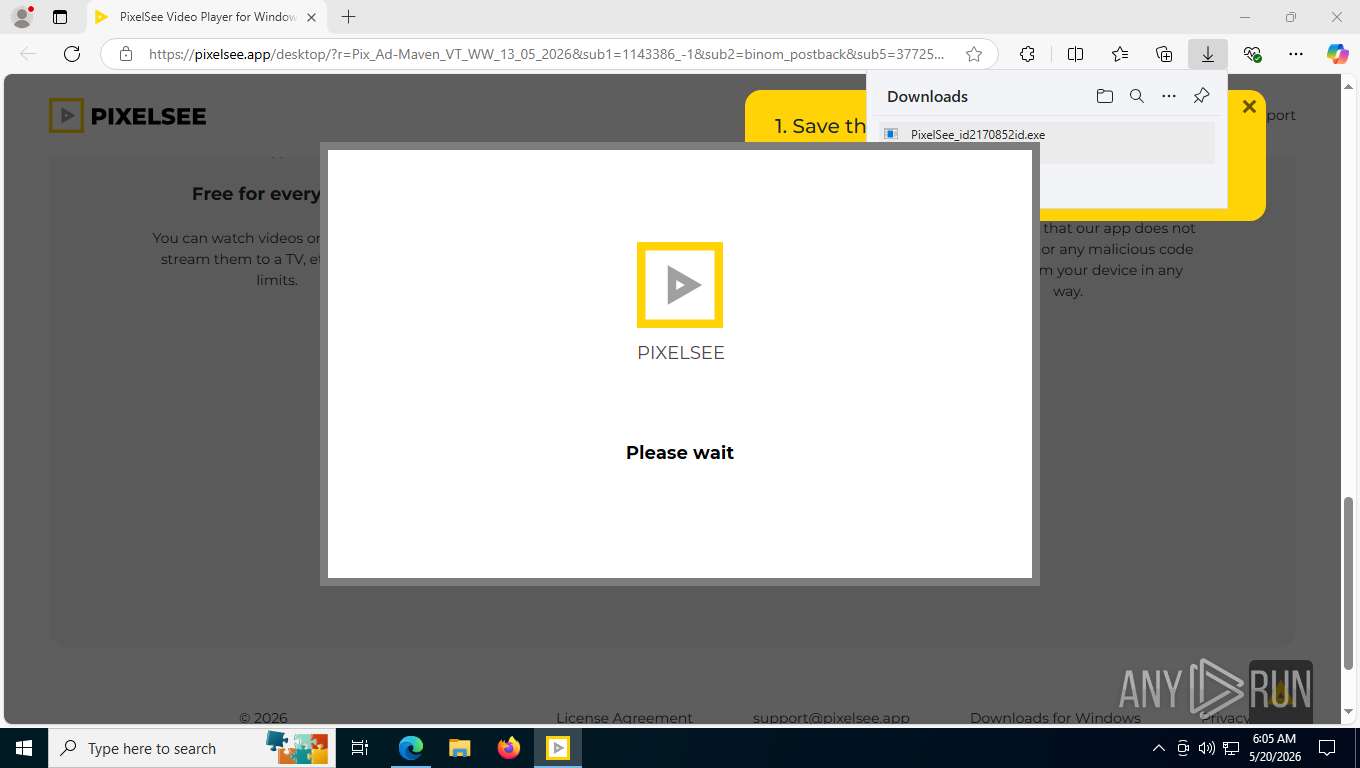Show hidden system tray icons

(1159, 748)
